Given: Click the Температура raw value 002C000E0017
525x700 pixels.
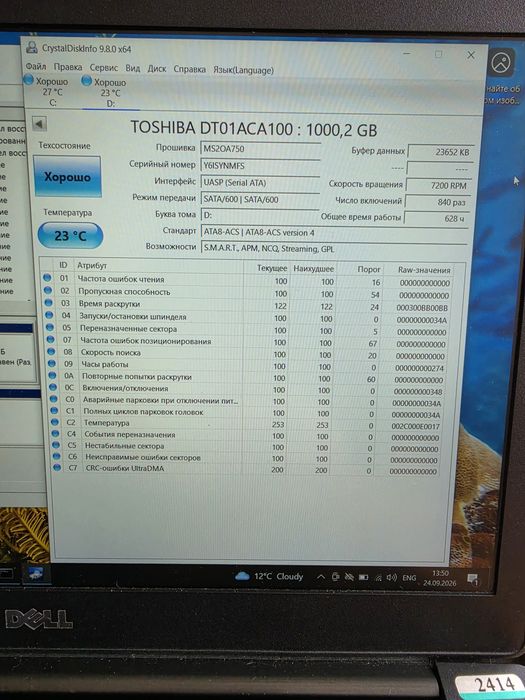Looking at the screenshot, I should (x=416, y=426).
